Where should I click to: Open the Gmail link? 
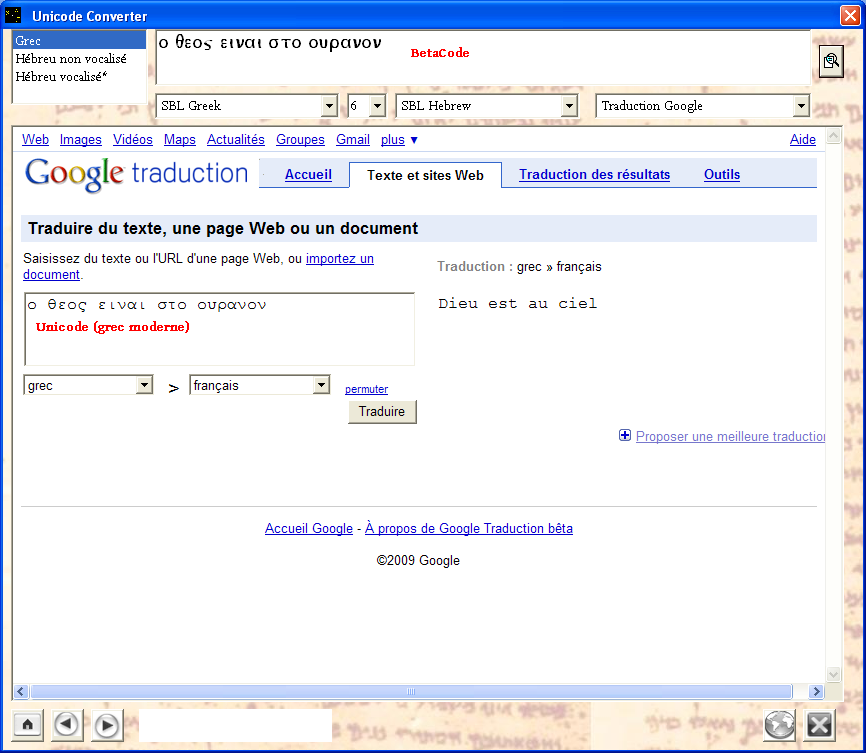point(353,140)
